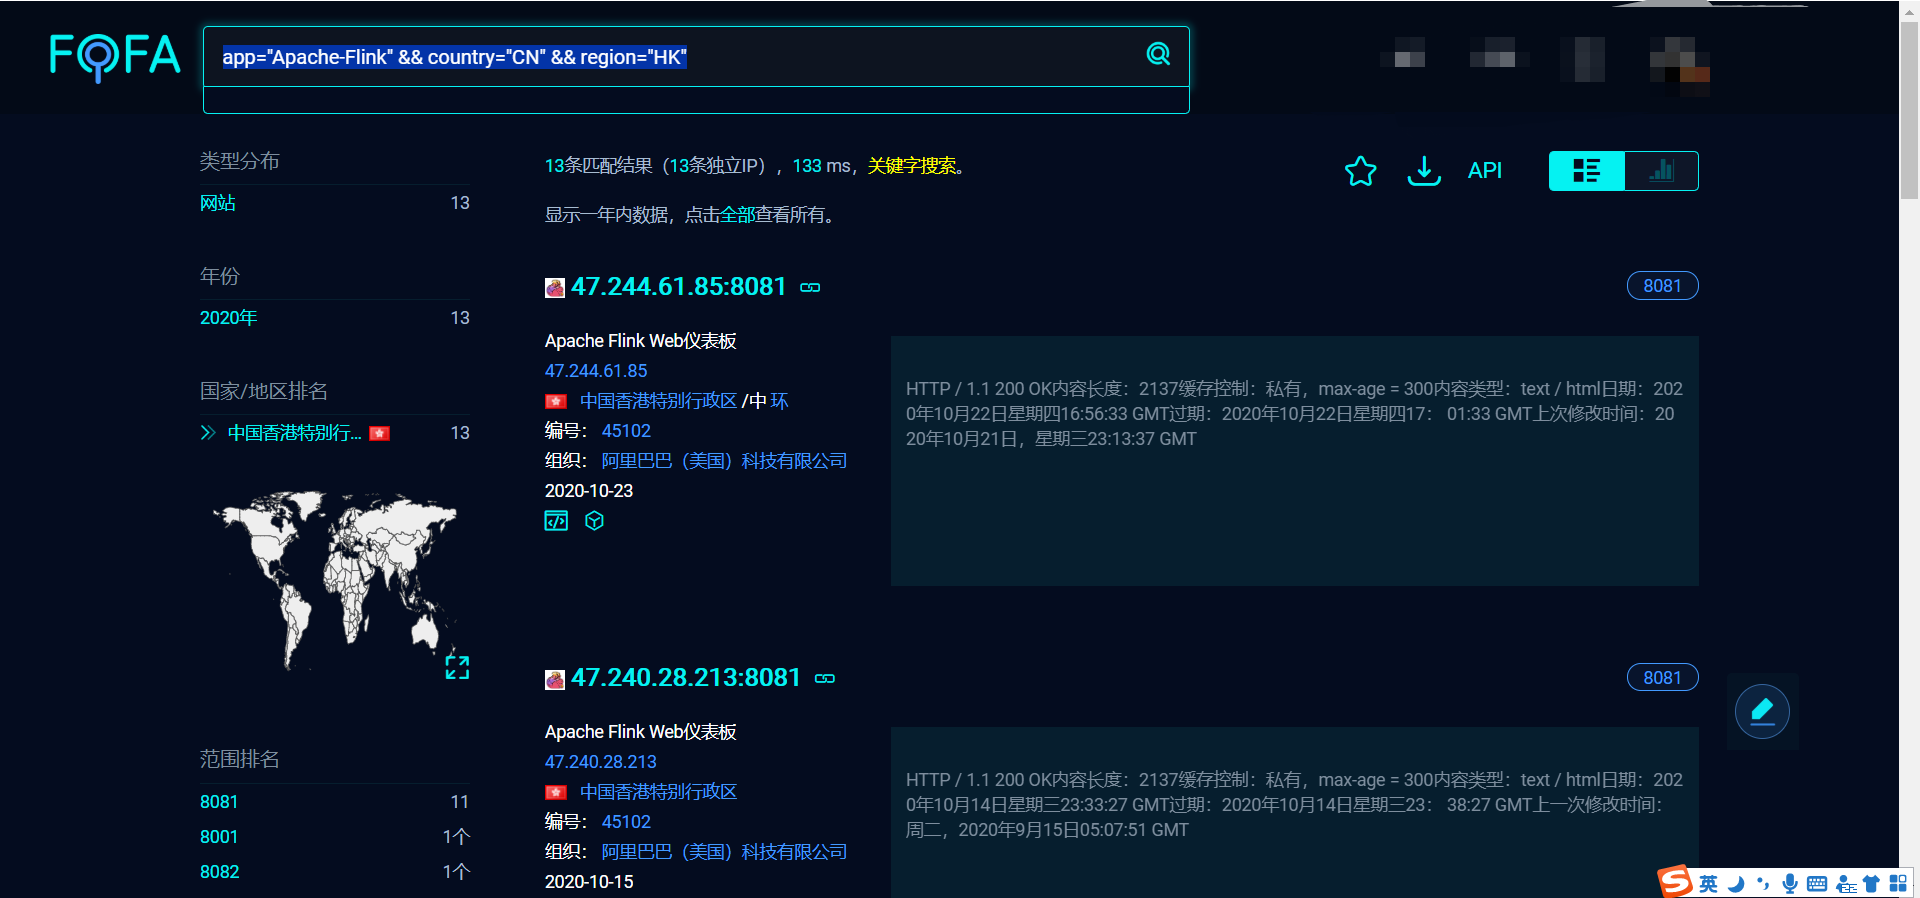
Task: Click ASN 45102 under 47.240.28.213
Action: point(626,822)
